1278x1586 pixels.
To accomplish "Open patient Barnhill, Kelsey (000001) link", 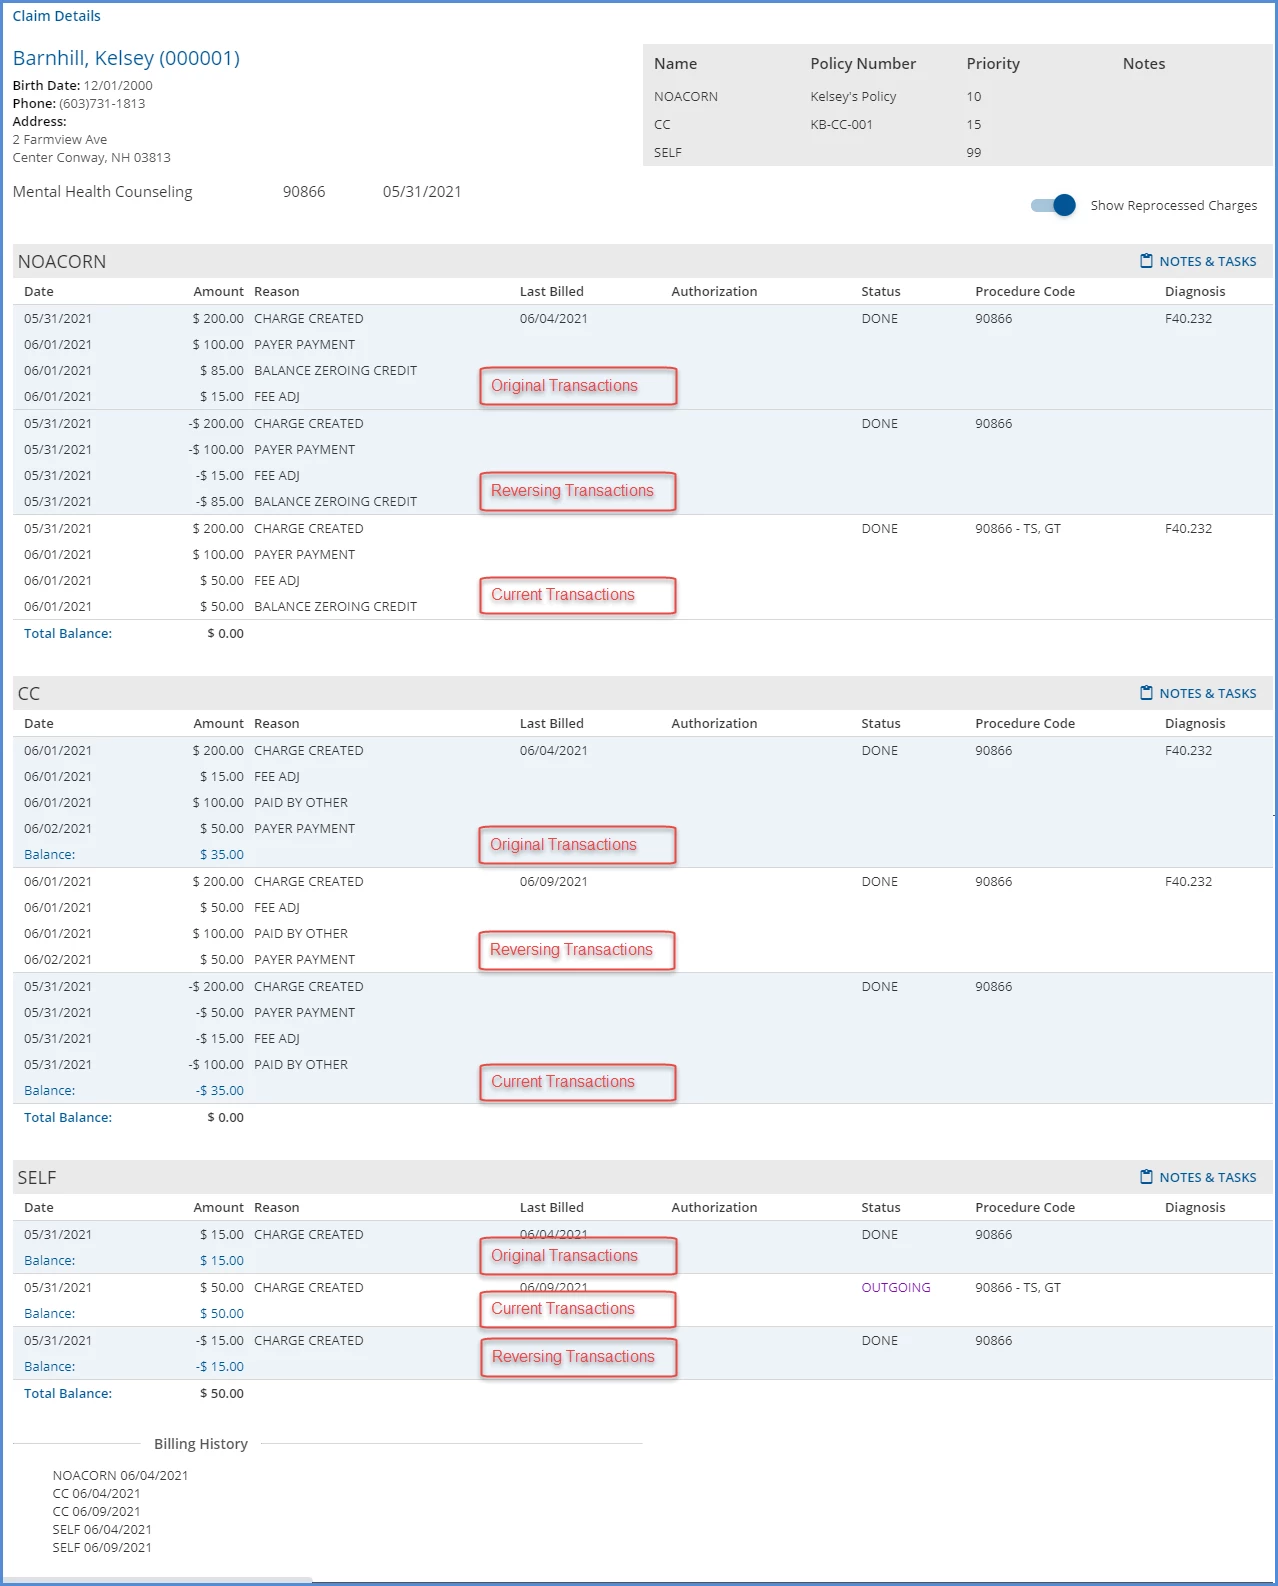I will [x=126, y=58].
